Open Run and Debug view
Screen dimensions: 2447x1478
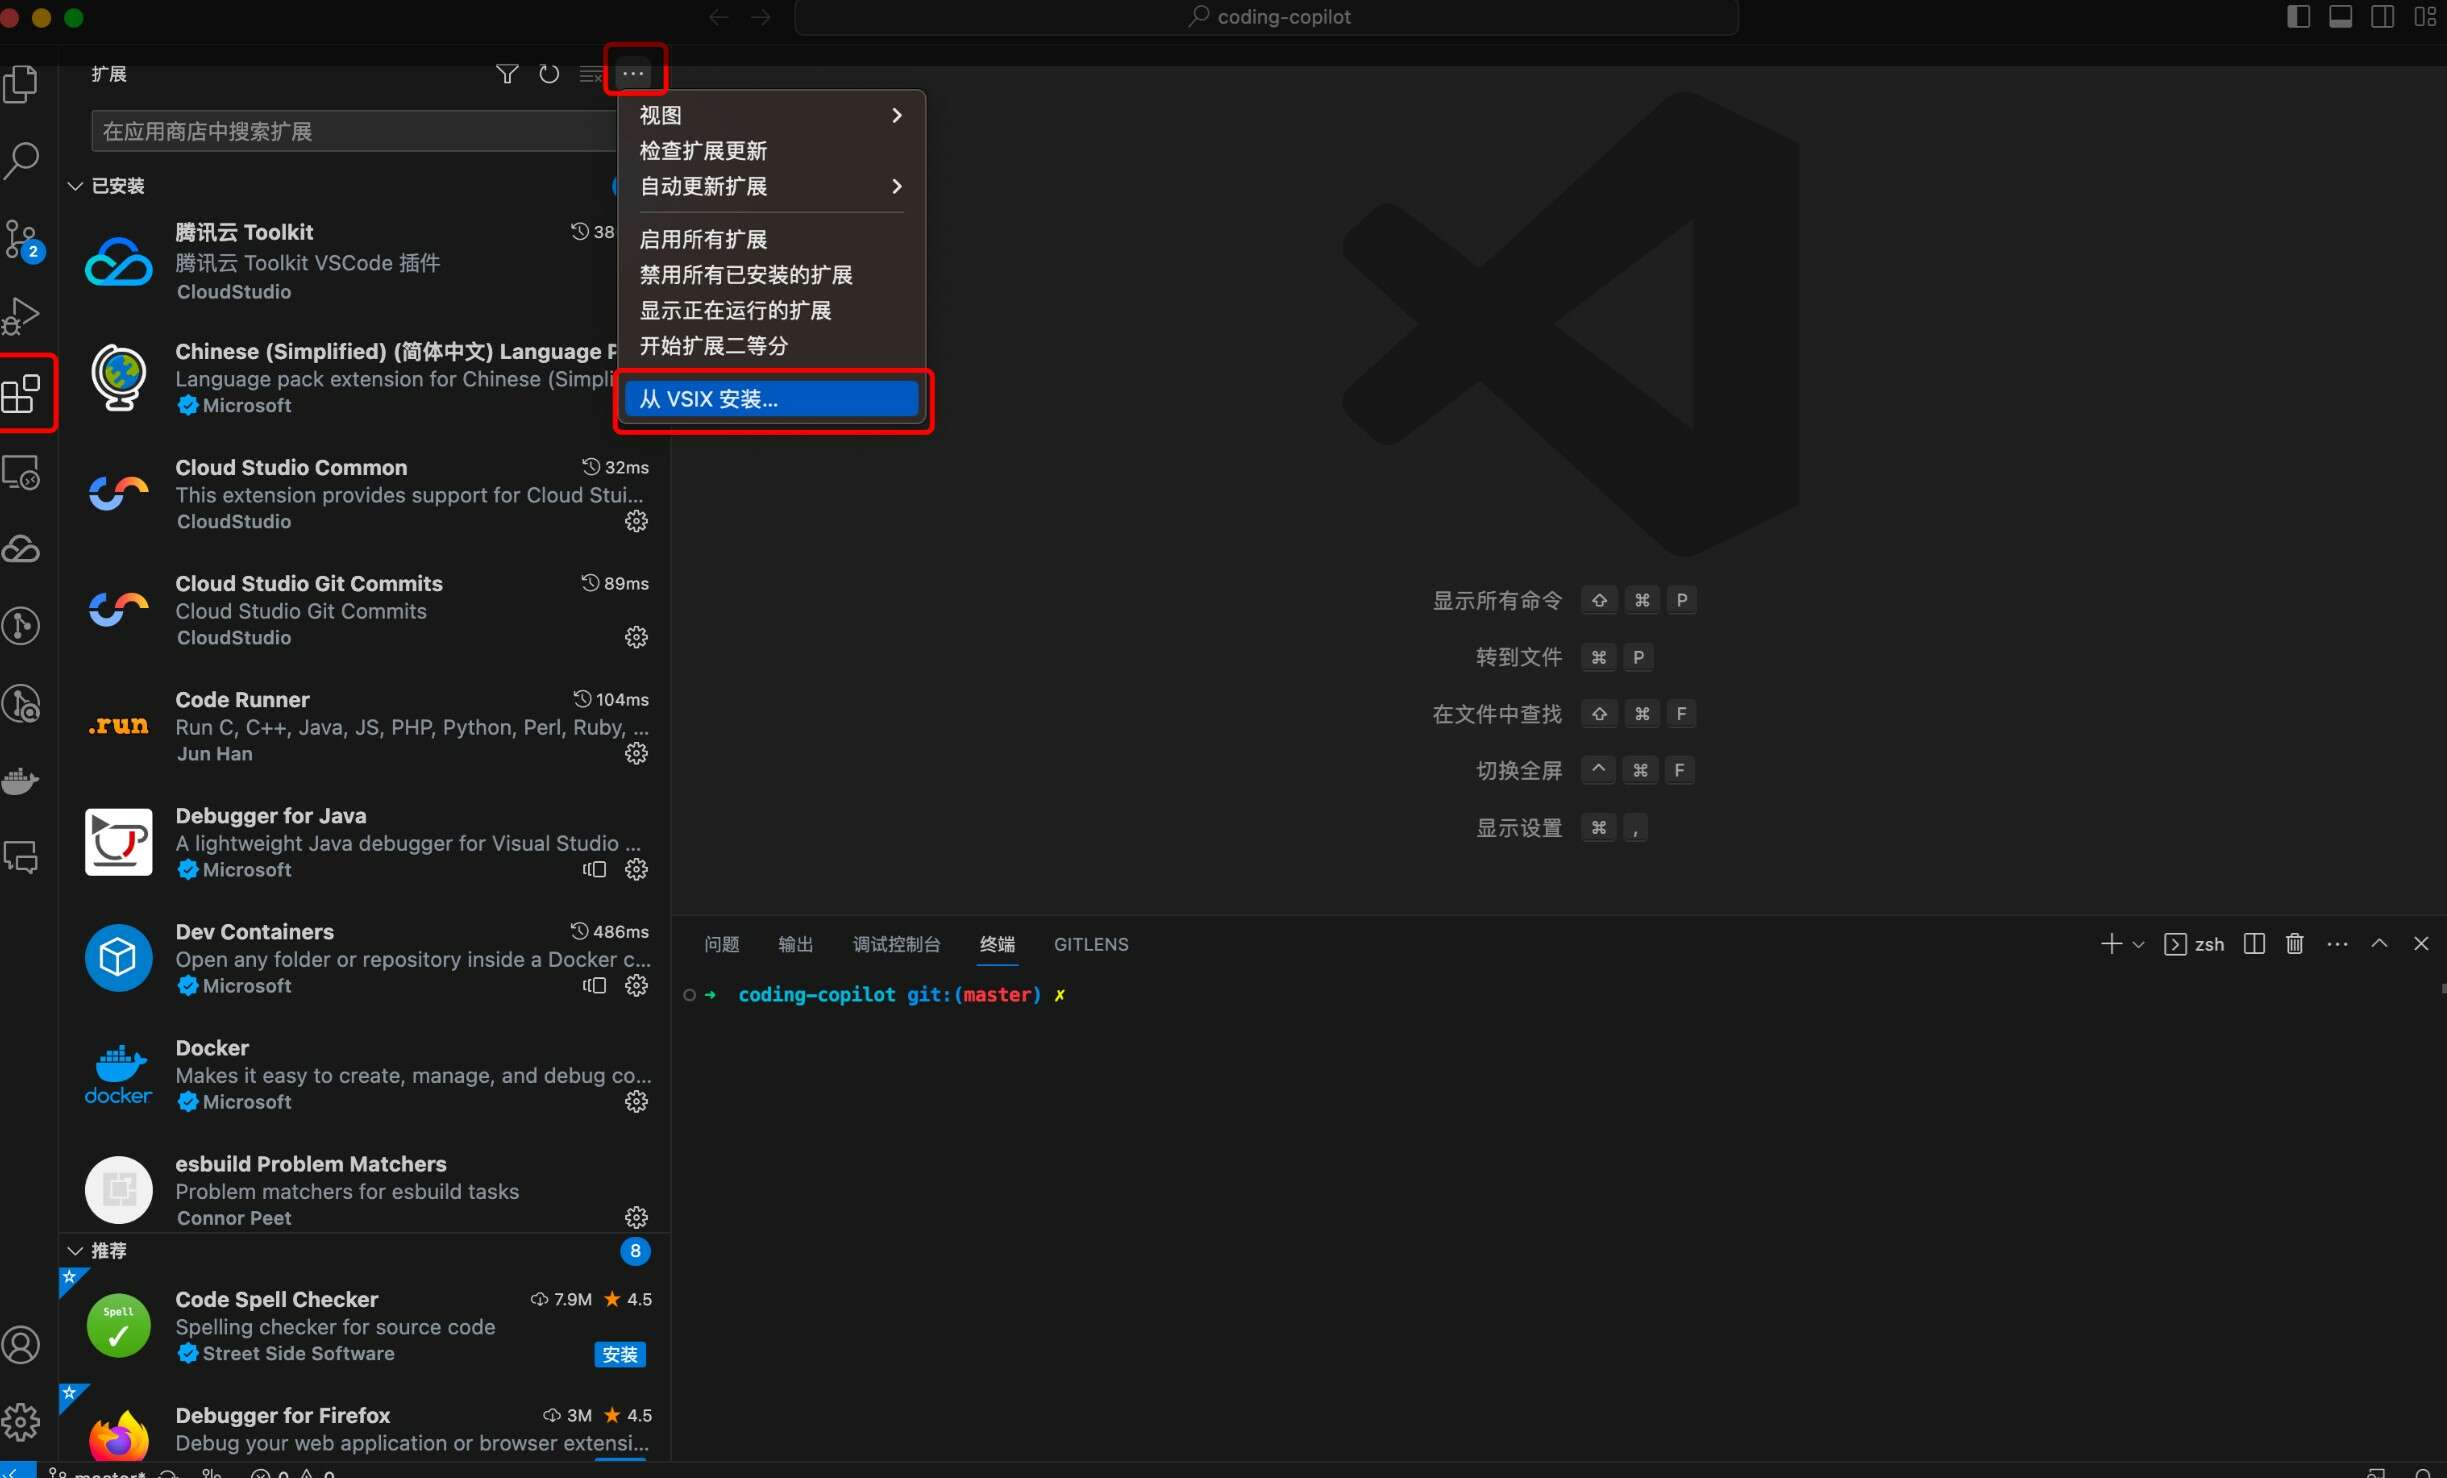22,316
